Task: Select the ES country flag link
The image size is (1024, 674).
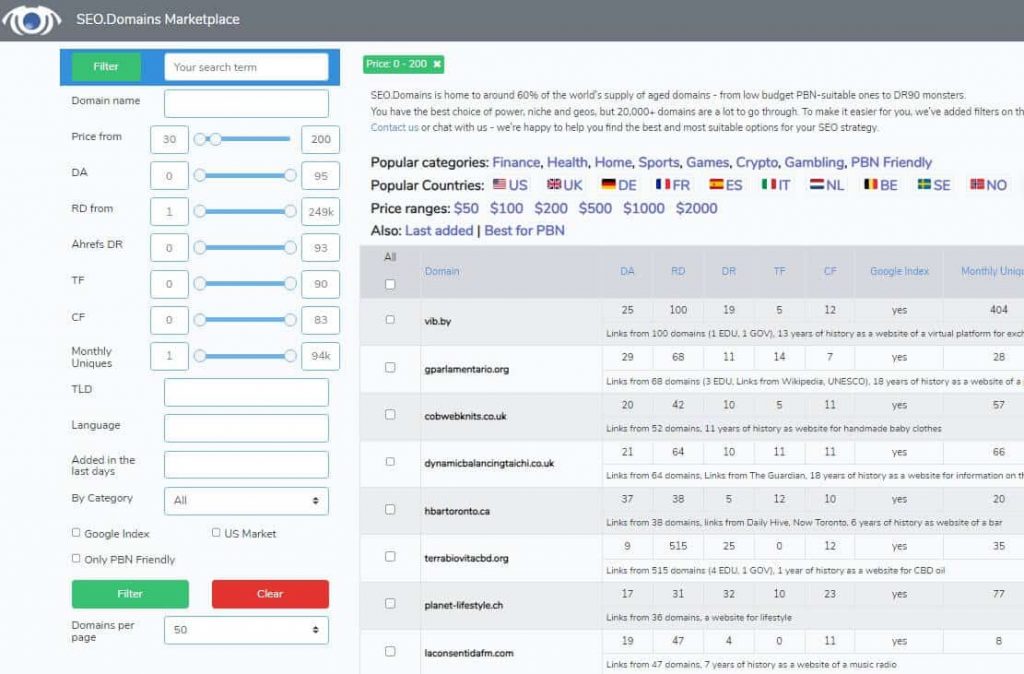Action: (x=726, y=185)
